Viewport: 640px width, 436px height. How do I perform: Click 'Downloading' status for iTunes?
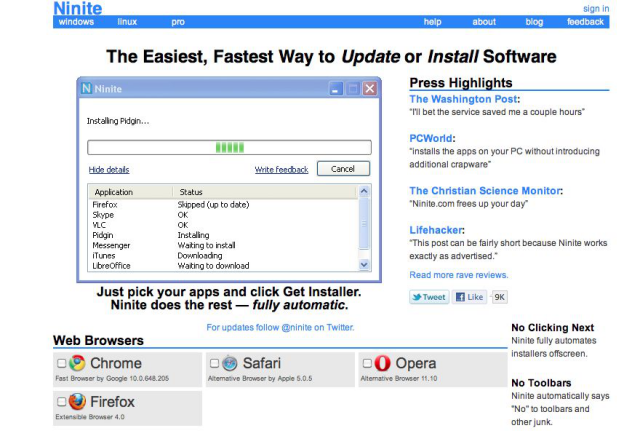tap(200, 256)
